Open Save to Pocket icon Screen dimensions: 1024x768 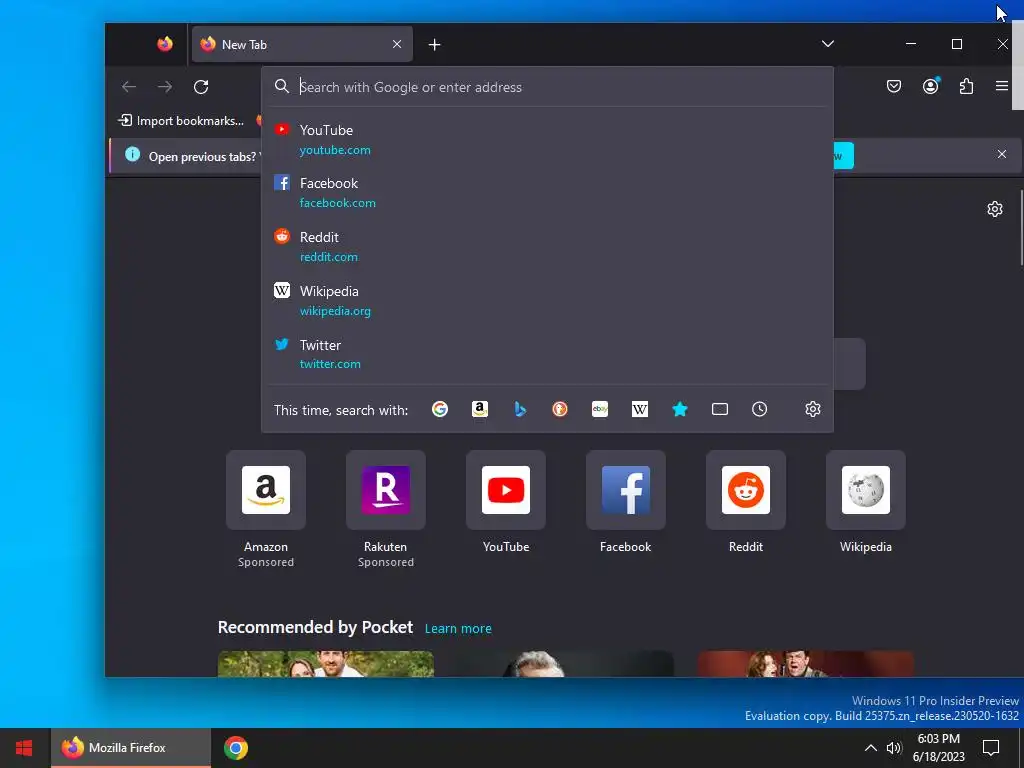[894, 86]
